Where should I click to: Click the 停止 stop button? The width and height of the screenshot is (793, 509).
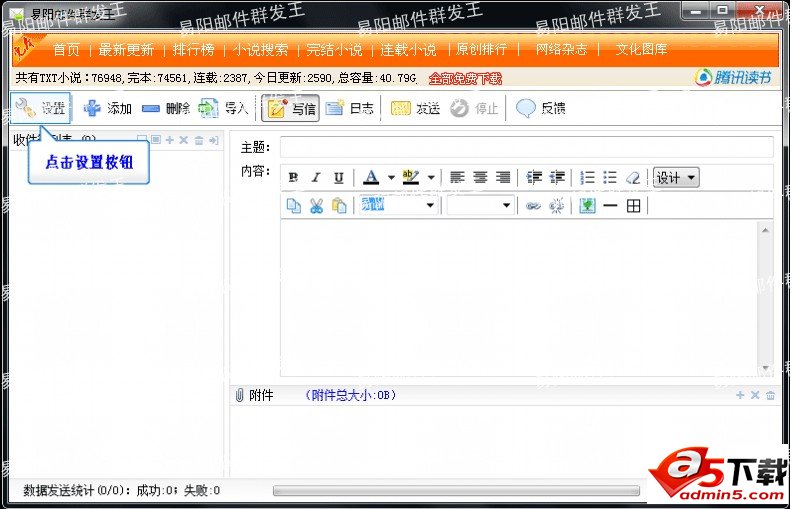pos(474,108)
